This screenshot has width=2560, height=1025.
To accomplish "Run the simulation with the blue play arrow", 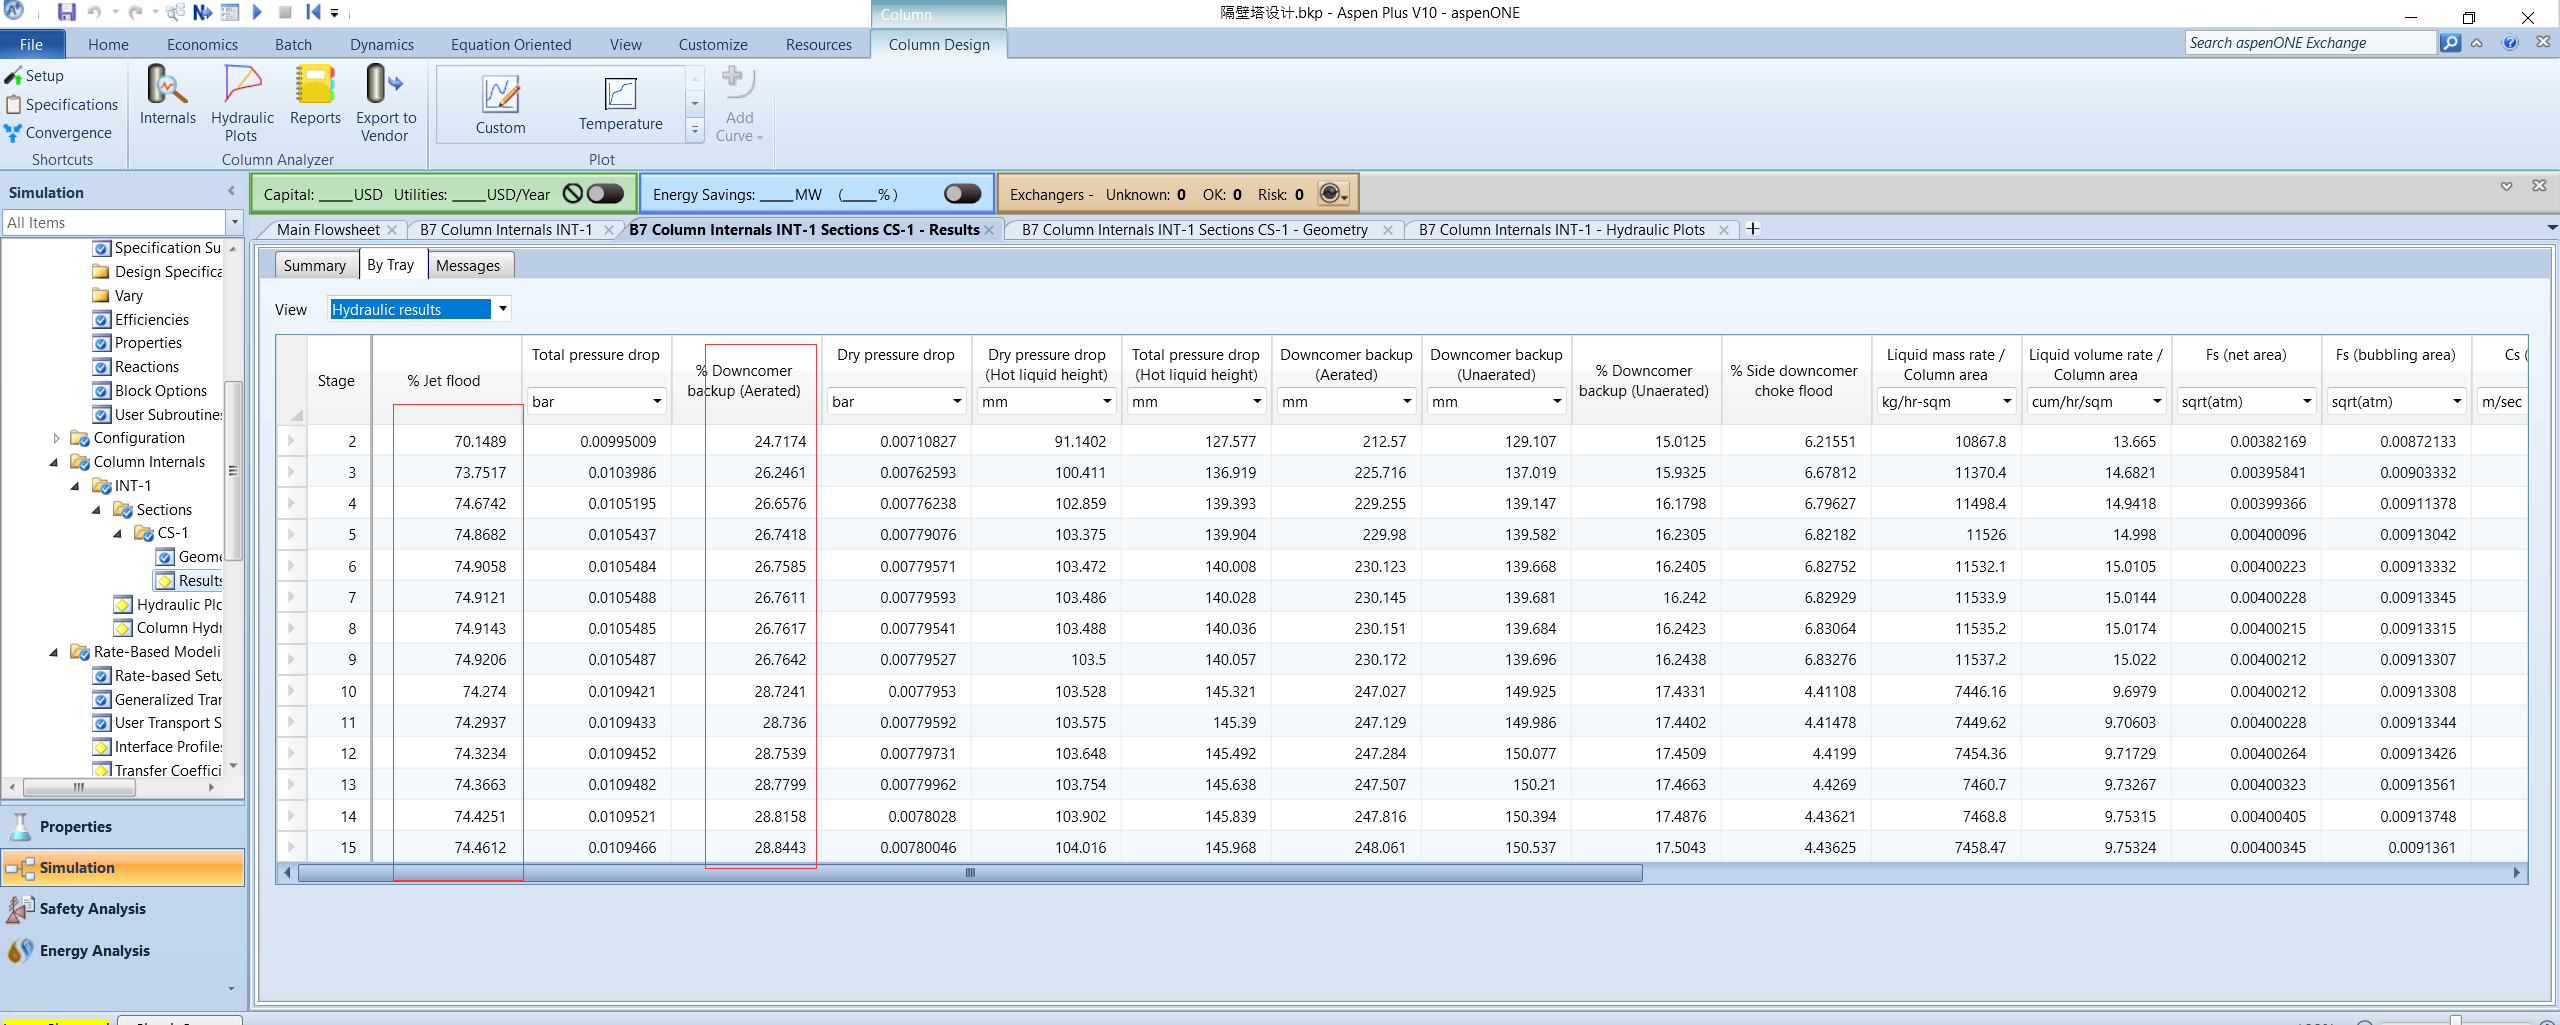I will click(x=257, y=13).
